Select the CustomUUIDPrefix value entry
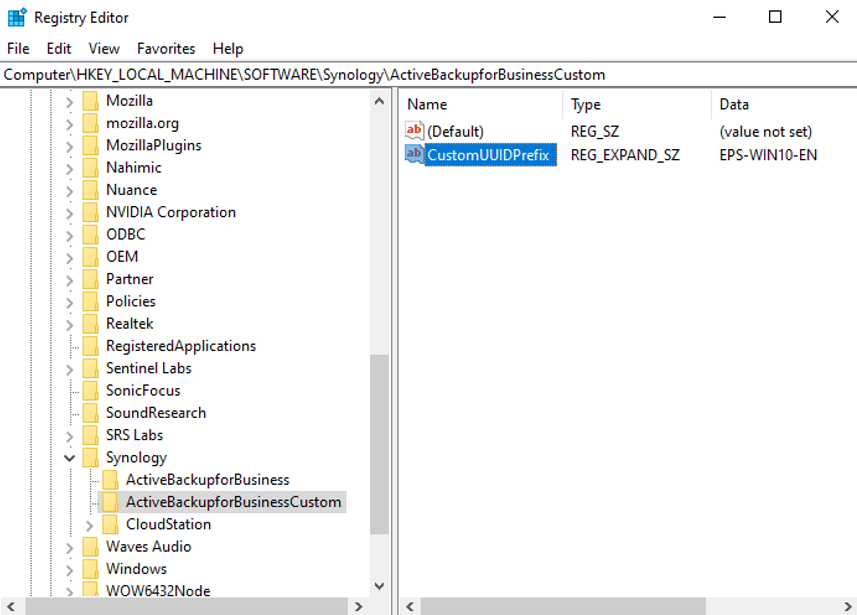Viewport: 857px width, 615px height. click(487, 154)
